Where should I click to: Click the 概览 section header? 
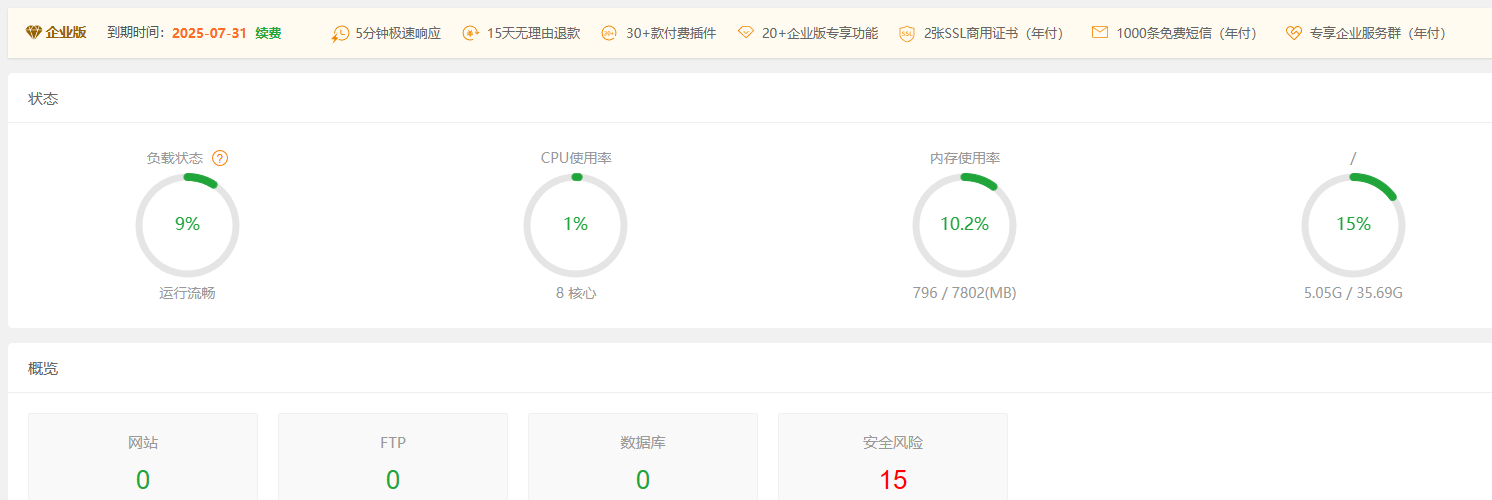pyautogui.click(x=43, y=369)
